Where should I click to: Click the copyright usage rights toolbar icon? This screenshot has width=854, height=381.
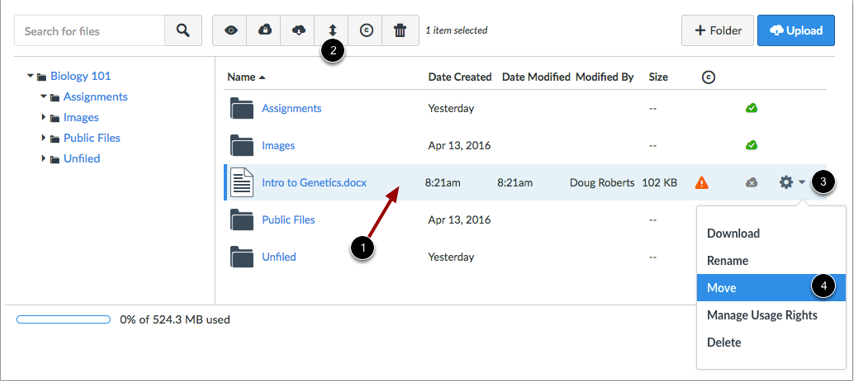click(366, 30)
